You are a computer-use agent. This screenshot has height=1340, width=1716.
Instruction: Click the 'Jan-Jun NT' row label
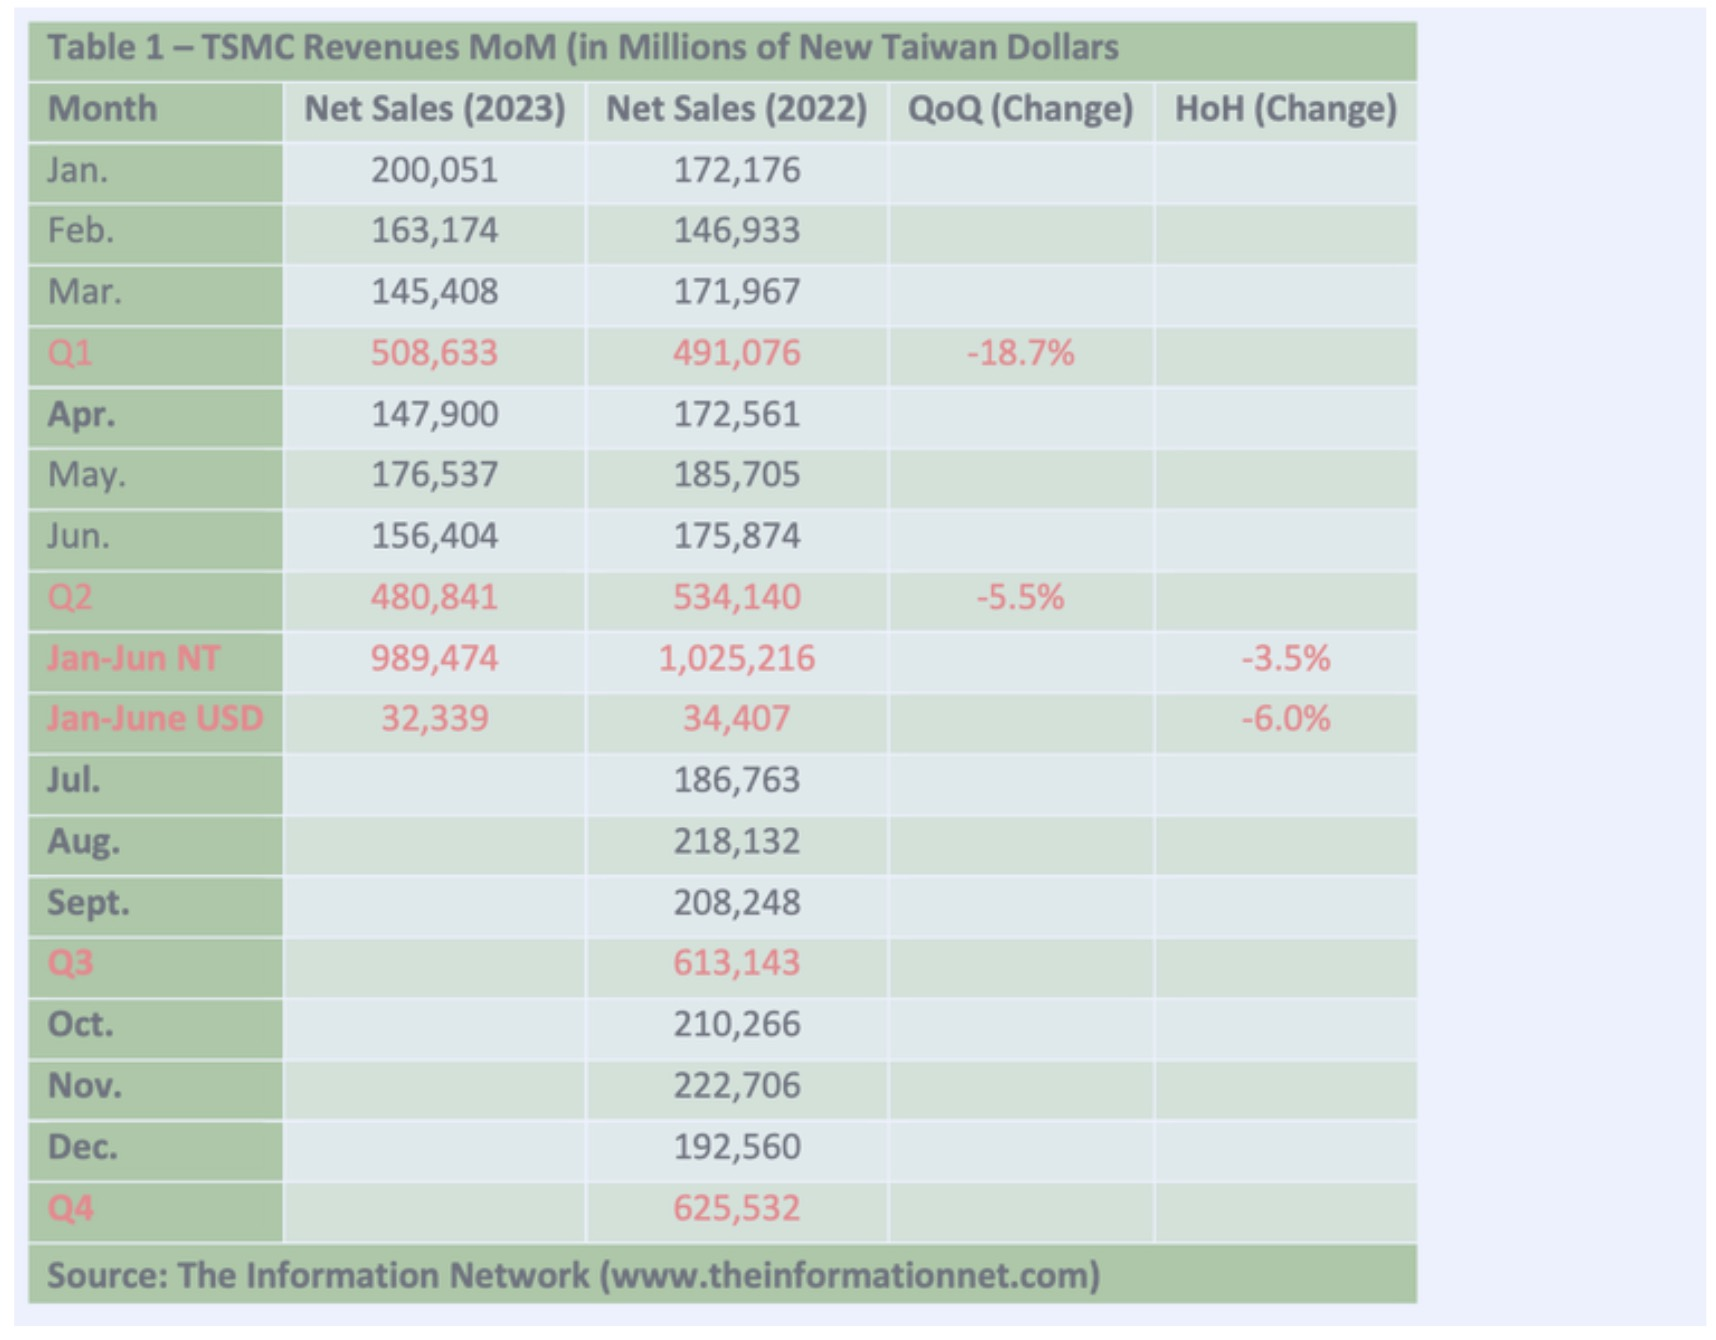coord(134,658)
